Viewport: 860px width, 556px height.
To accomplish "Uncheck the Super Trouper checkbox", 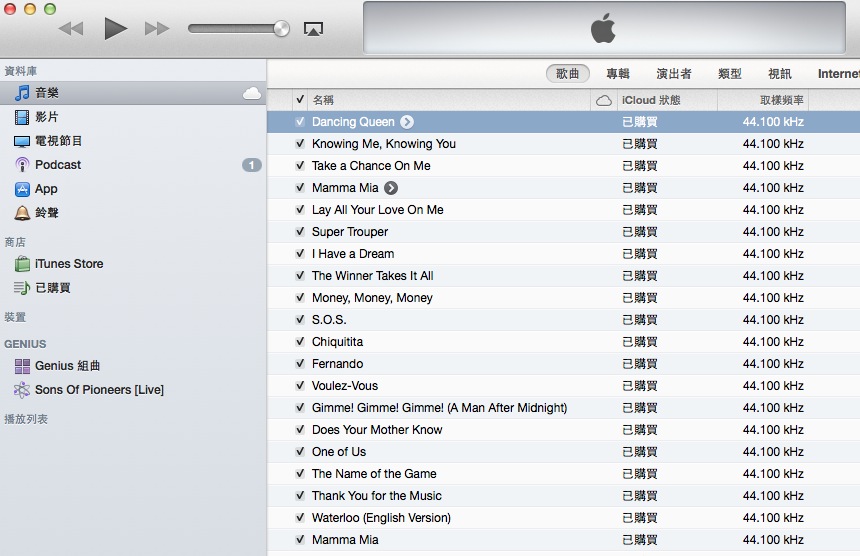I will (x=300, y=231).
